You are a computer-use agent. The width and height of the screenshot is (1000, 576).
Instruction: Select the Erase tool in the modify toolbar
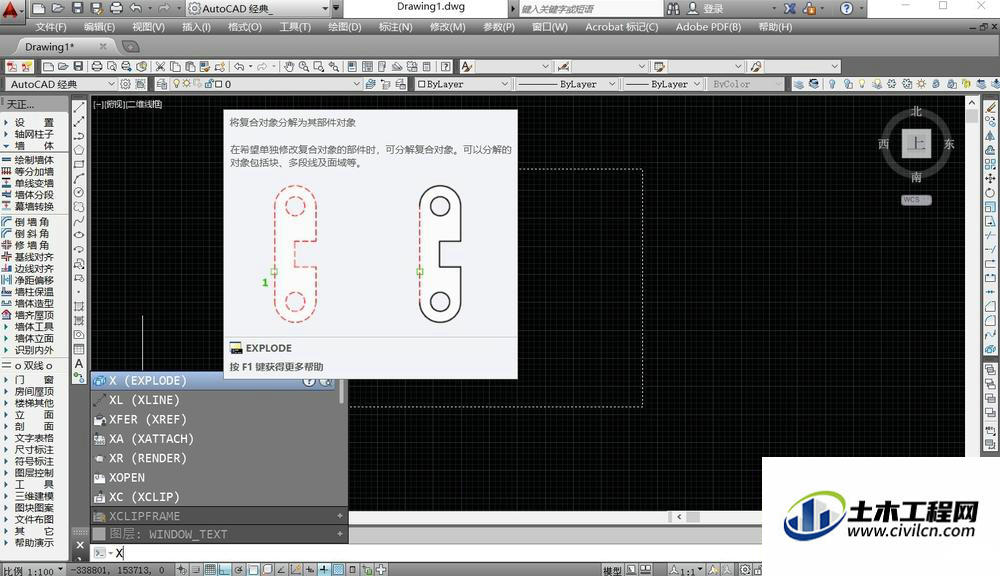click(990, 108)
